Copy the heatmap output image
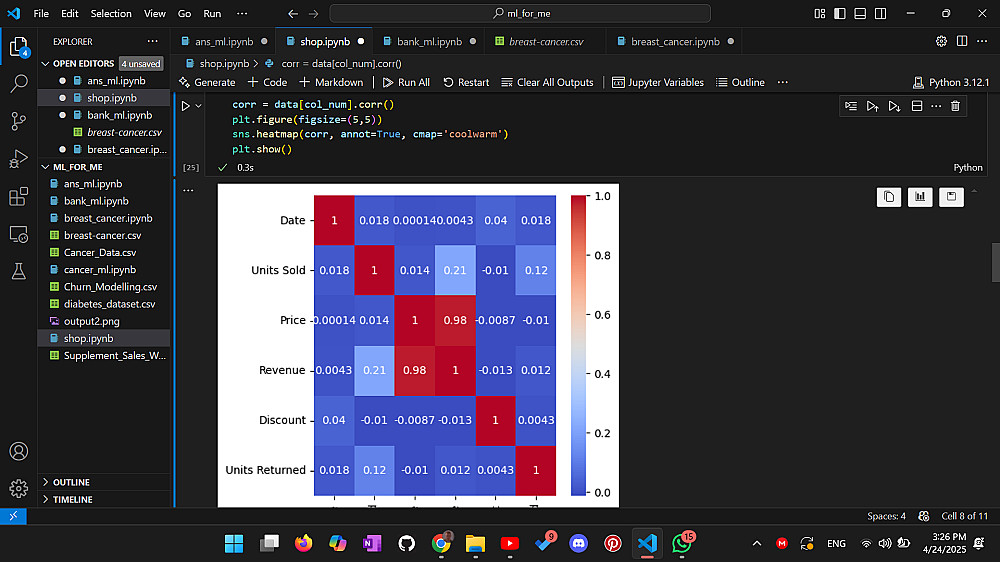This screenshot has width=1000, height=562. (889, 197)
